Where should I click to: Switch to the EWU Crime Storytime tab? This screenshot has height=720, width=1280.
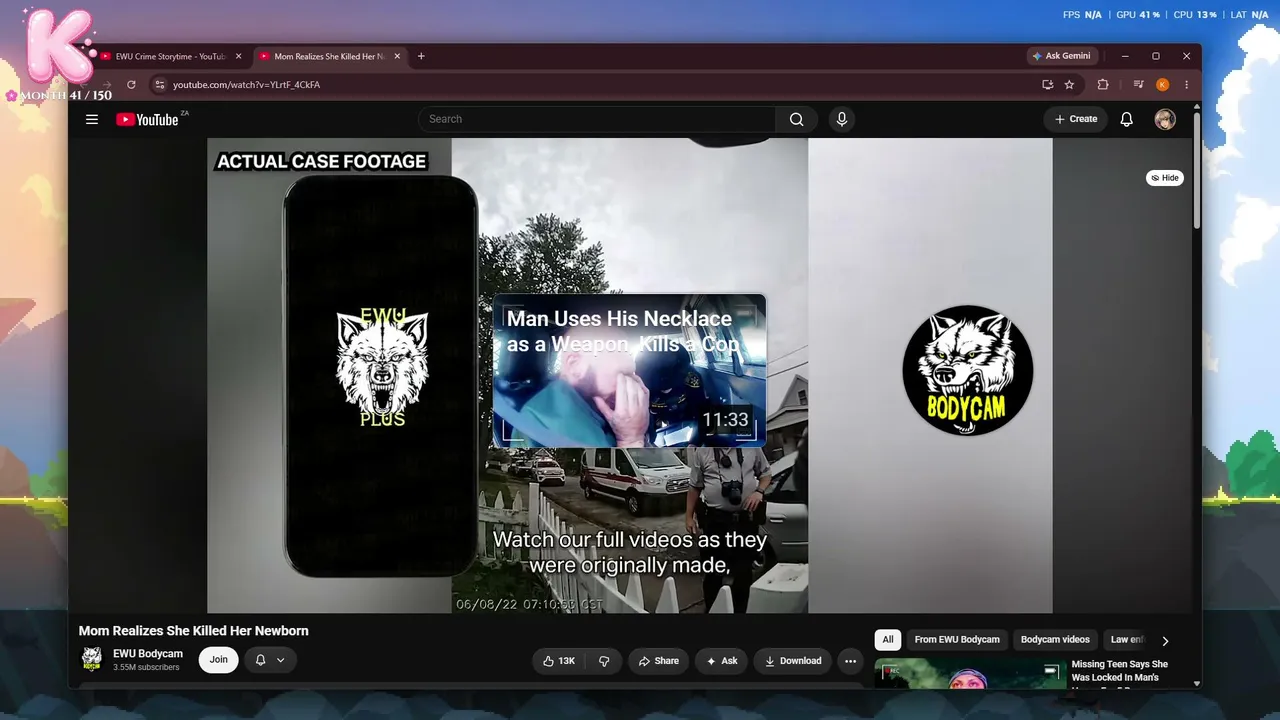coord(170,56)
